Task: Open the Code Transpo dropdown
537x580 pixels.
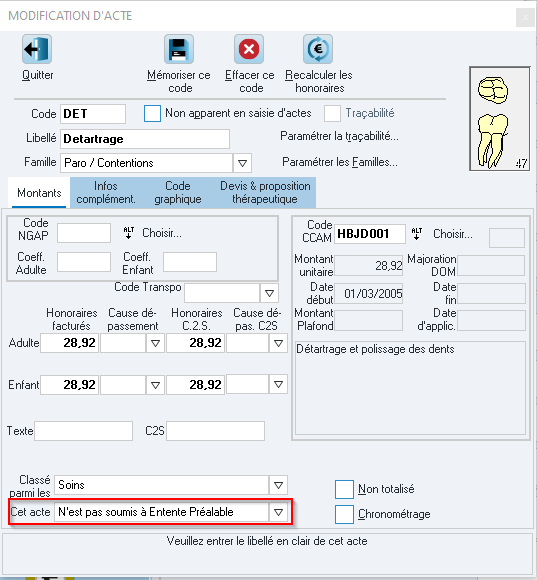Action: coord(269,293)
